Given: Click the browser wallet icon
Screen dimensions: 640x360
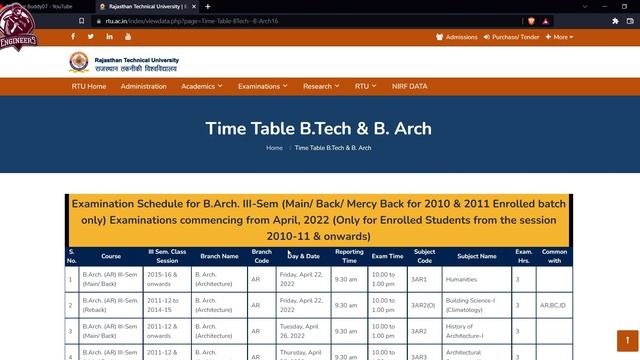Looking at the screenshot, I should coord(631,21).
